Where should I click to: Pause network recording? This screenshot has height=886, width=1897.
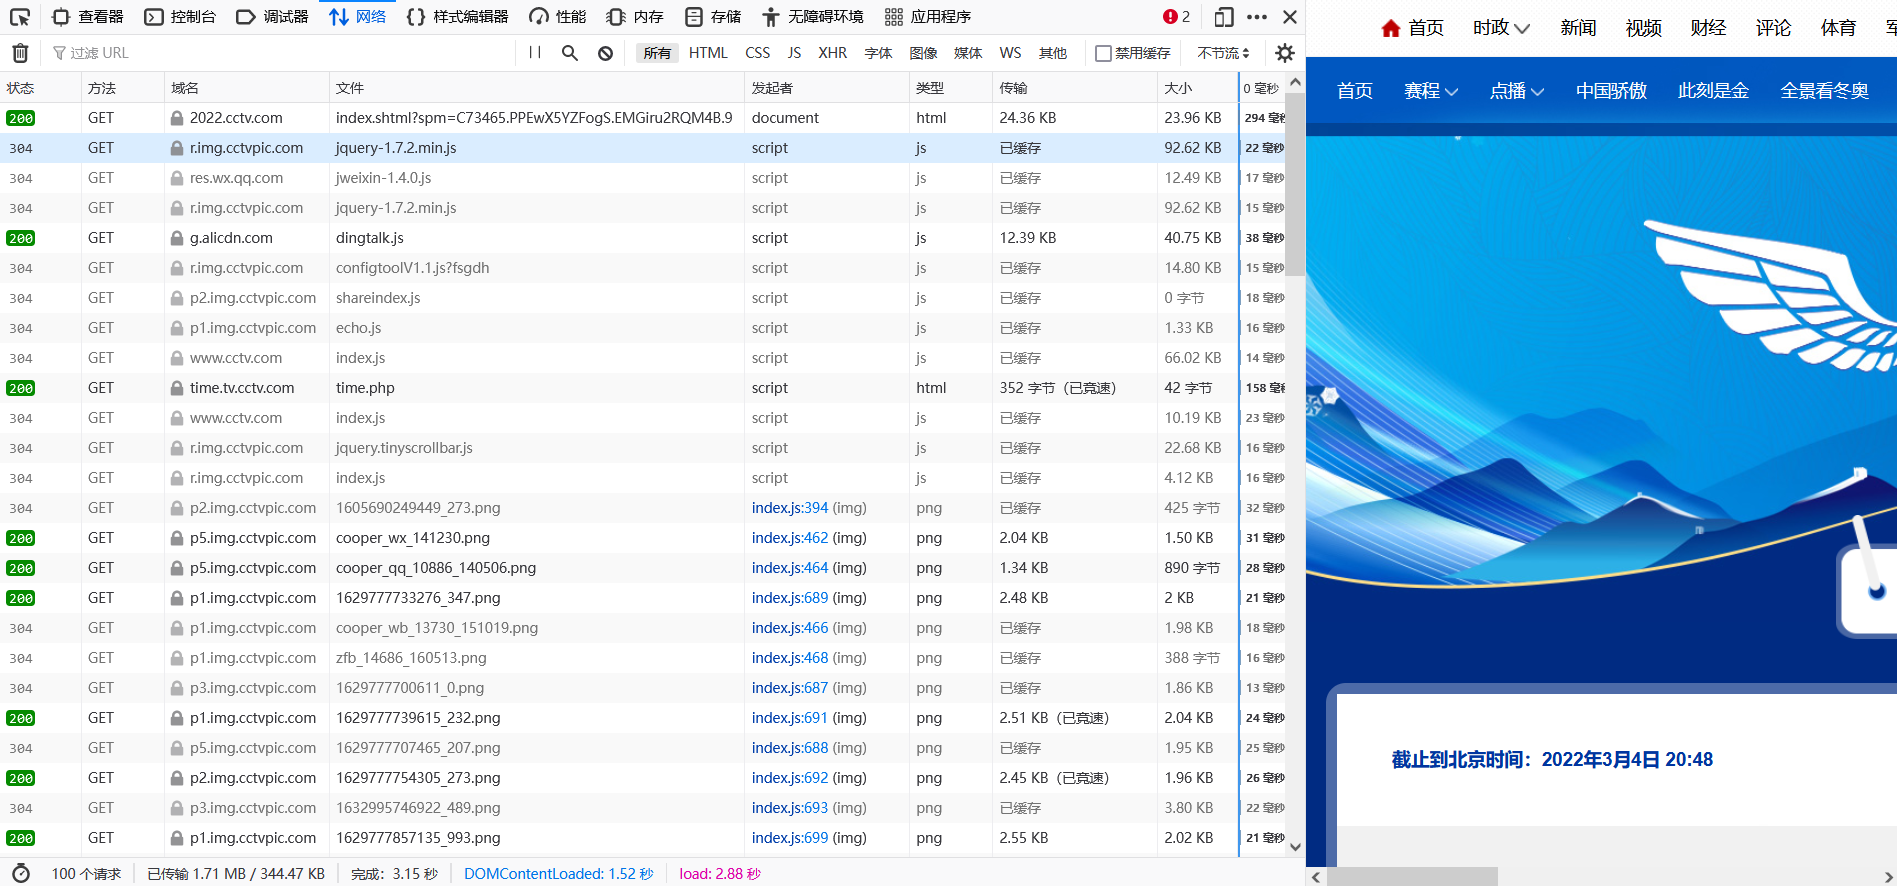pos(535,53)
